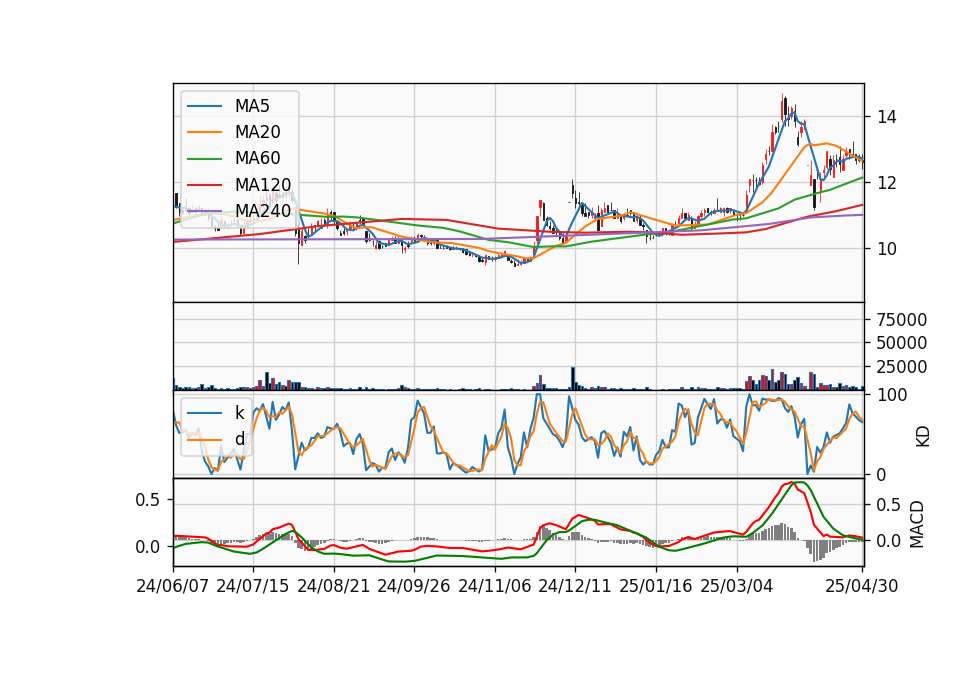Click the 24/06/07 date tick label
This screenshot has width=960, height=690.
click(173, 586)
